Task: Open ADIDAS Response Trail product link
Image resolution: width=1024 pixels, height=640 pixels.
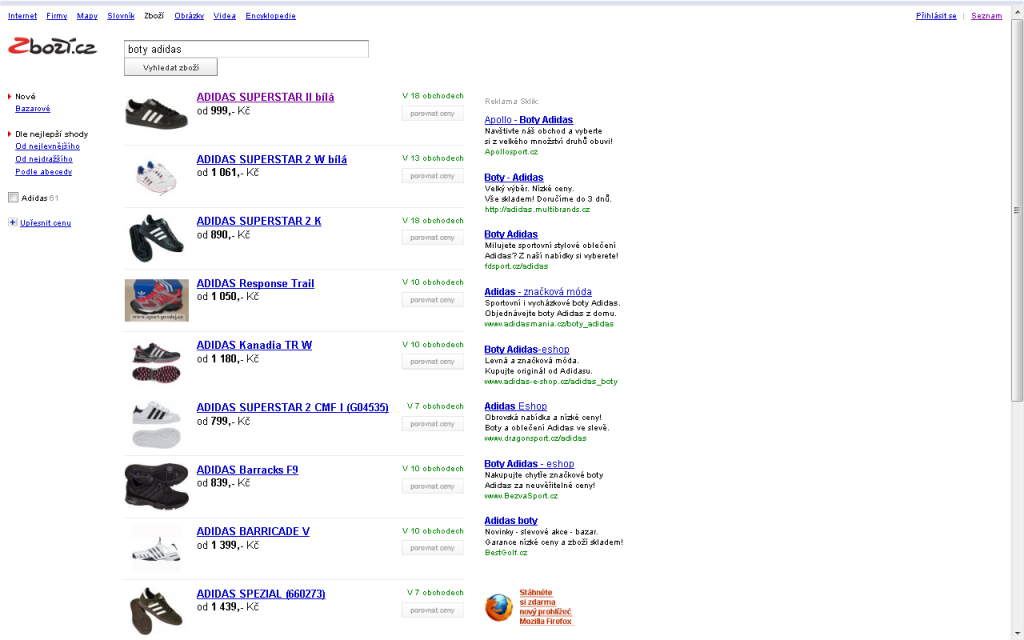Action: pyautogui.click(x=255, y=283)
